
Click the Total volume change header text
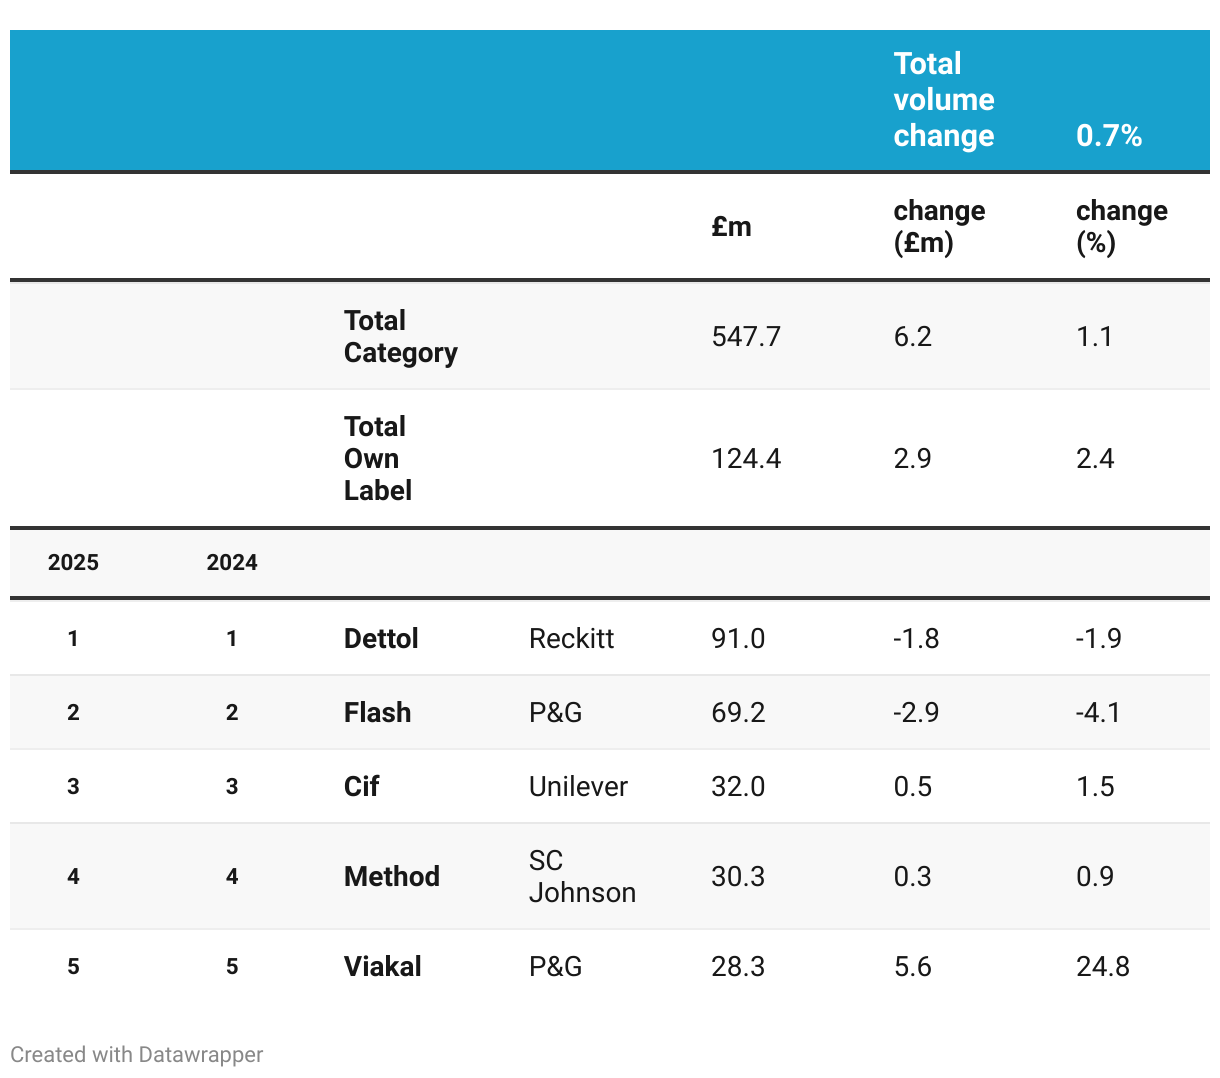pyautogui.click(x=944, y=99)
